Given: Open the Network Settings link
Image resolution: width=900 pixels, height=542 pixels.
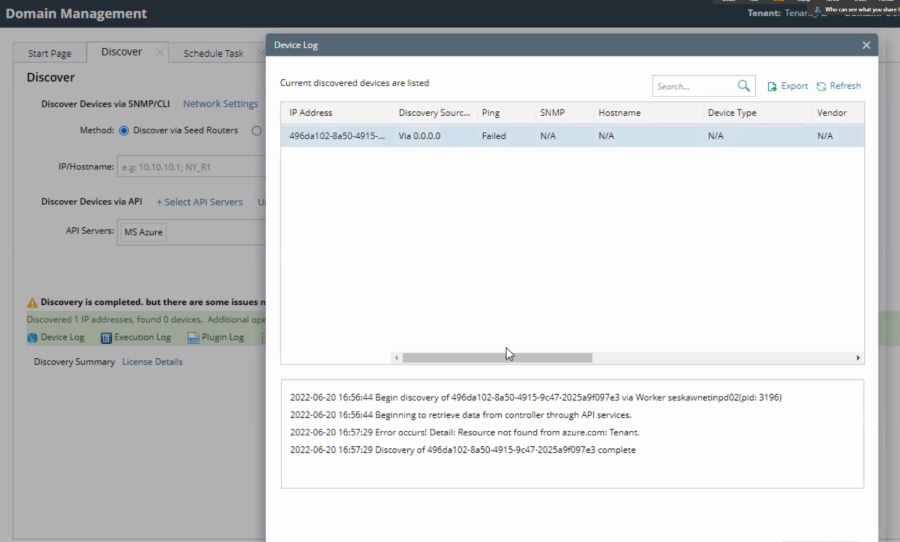Looking at the screenshot, I should (220, 104).
